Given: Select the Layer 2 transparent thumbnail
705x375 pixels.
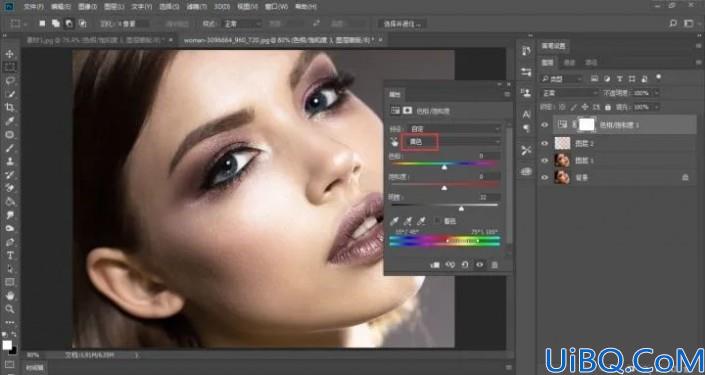Looking at the screenshot, I should tap(562, 143).
